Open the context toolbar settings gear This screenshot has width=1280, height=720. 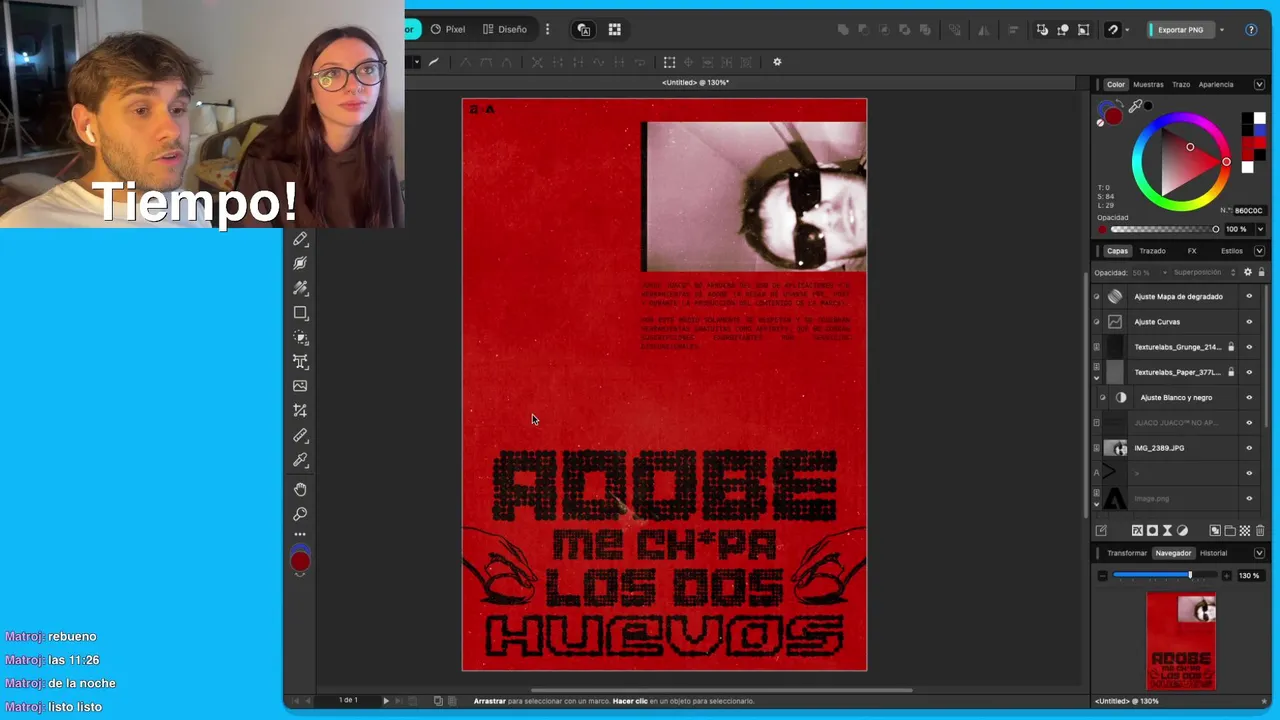click(x=777, y=62)
